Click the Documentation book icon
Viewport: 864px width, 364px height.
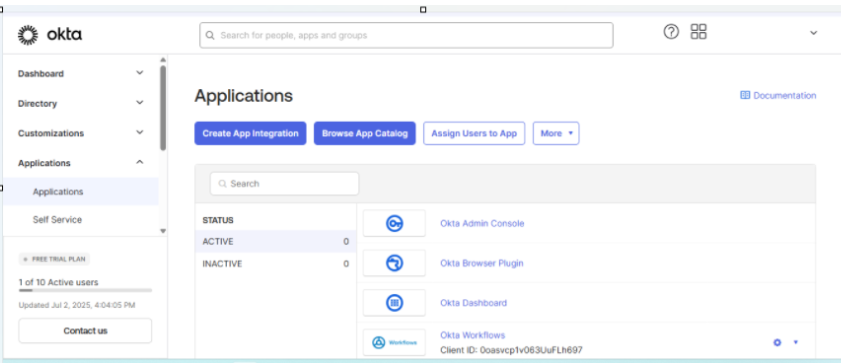[x=745, y=95]
